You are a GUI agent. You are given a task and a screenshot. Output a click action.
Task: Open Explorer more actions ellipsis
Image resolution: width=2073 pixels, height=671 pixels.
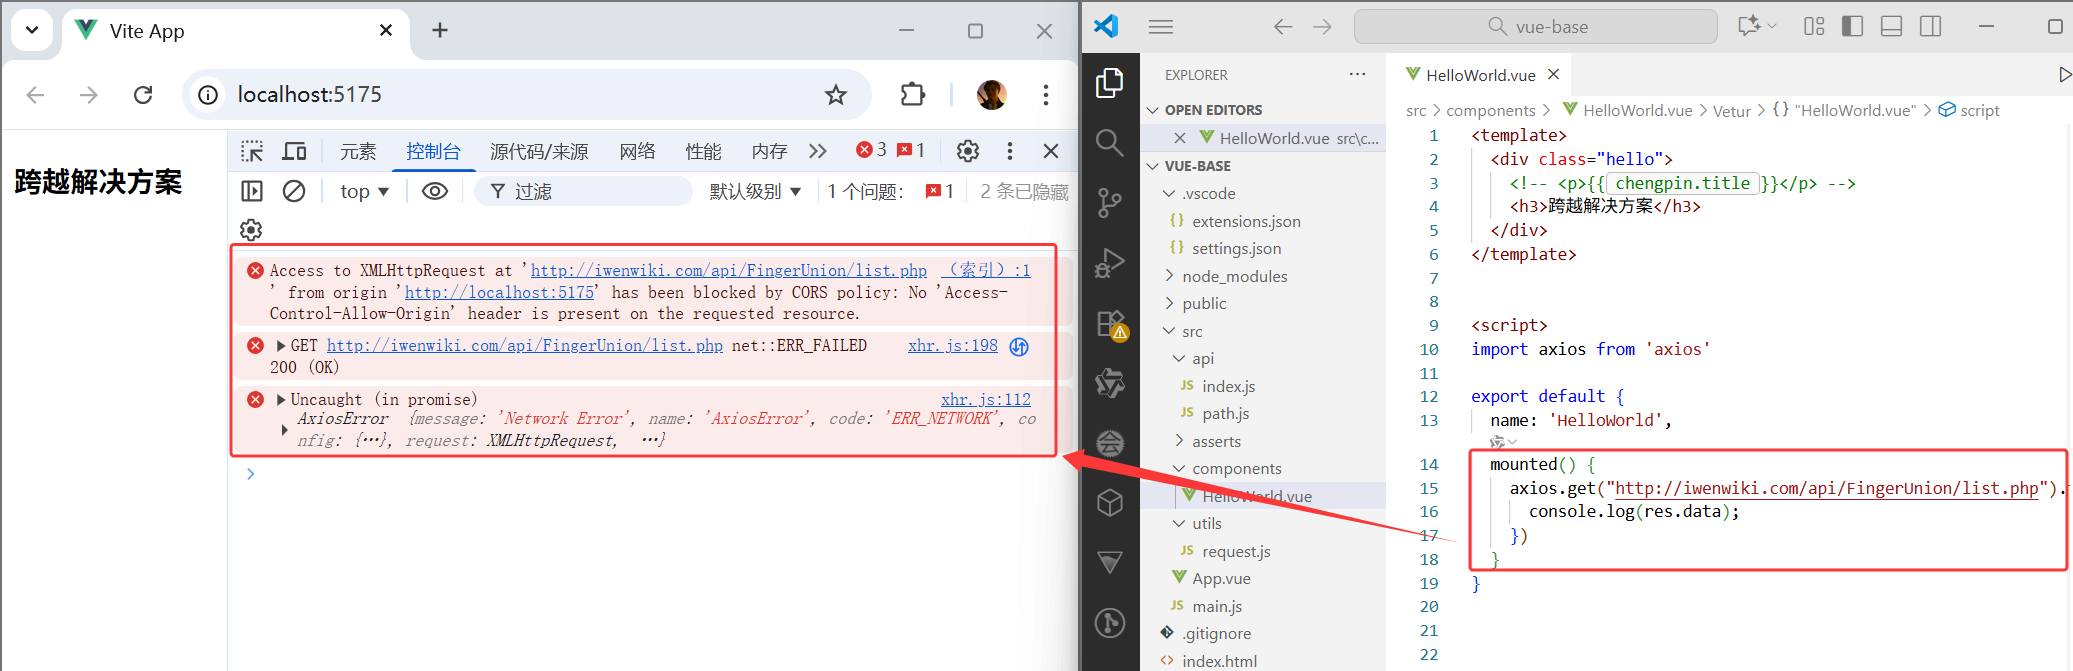[1357, 74]
